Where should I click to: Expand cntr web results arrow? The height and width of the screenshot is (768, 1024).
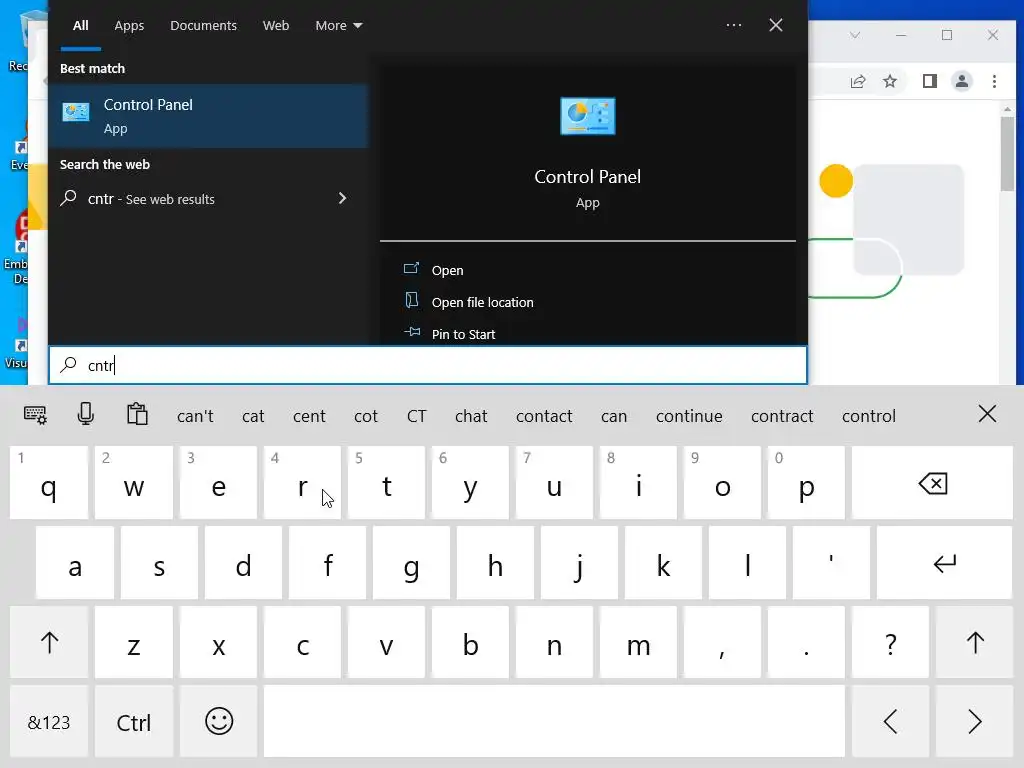point(342,198)
